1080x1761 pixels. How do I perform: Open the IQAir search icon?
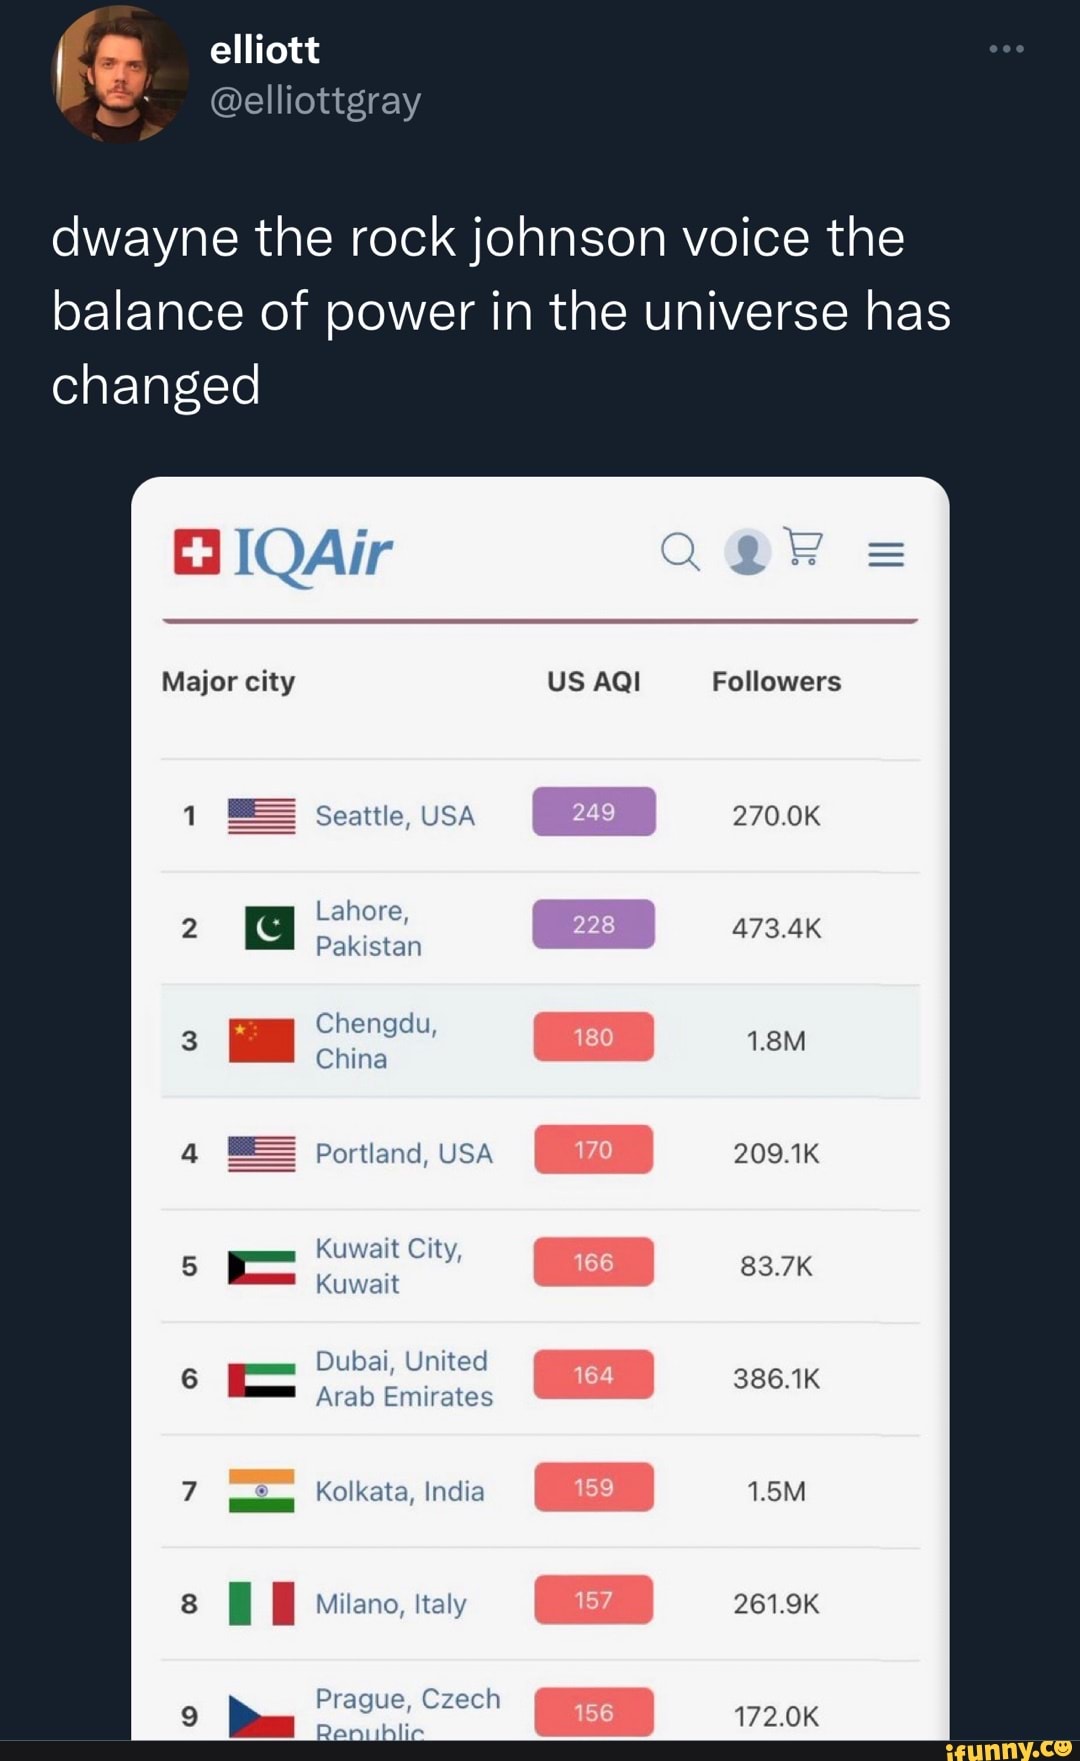680,551
